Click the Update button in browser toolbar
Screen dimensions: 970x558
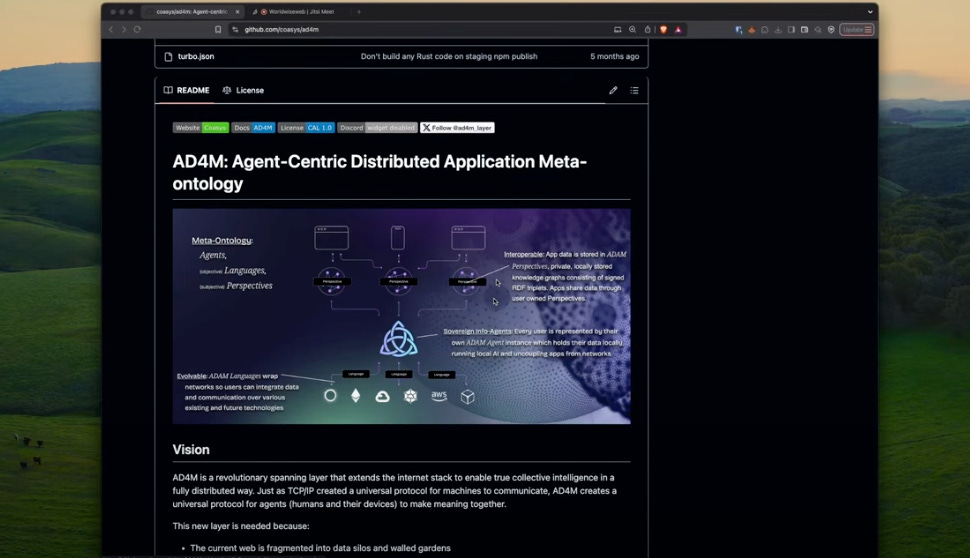(x=857, y=29)
